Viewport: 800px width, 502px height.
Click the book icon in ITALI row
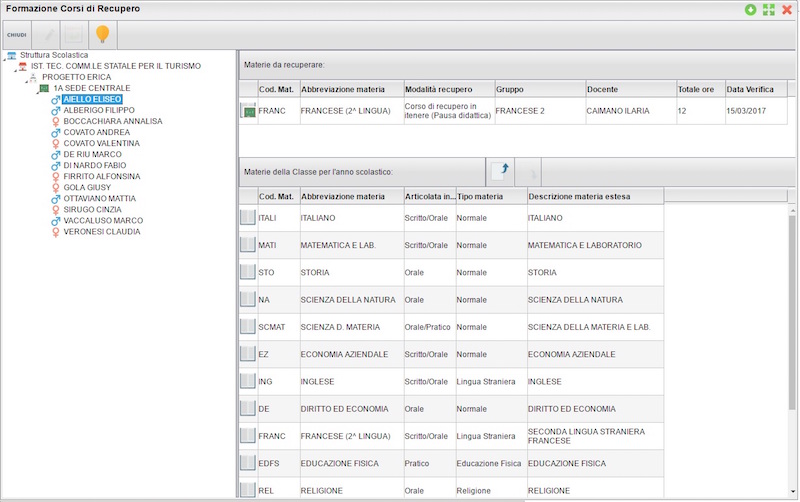(247, 217)
